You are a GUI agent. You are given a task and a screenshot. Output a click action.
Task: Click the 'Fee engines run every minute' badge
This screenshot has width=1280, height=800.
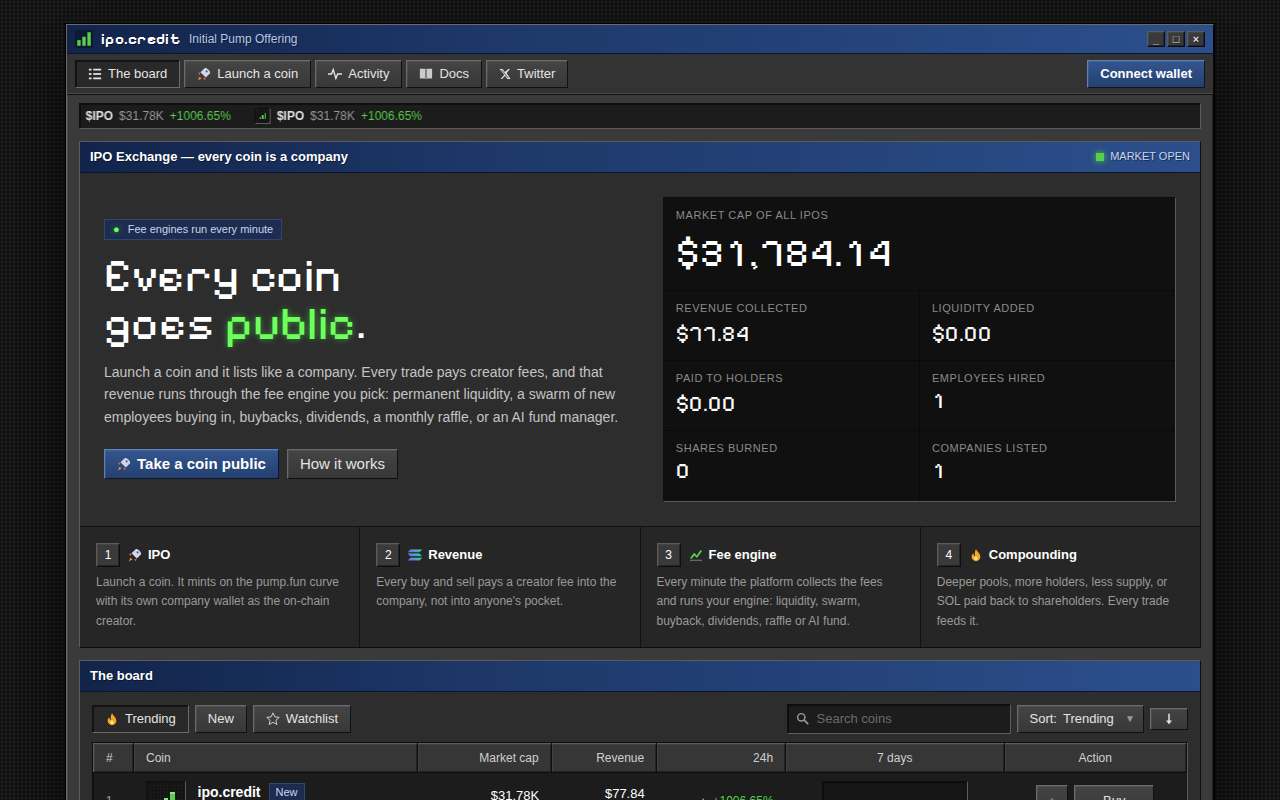click(x=193, y=229)
